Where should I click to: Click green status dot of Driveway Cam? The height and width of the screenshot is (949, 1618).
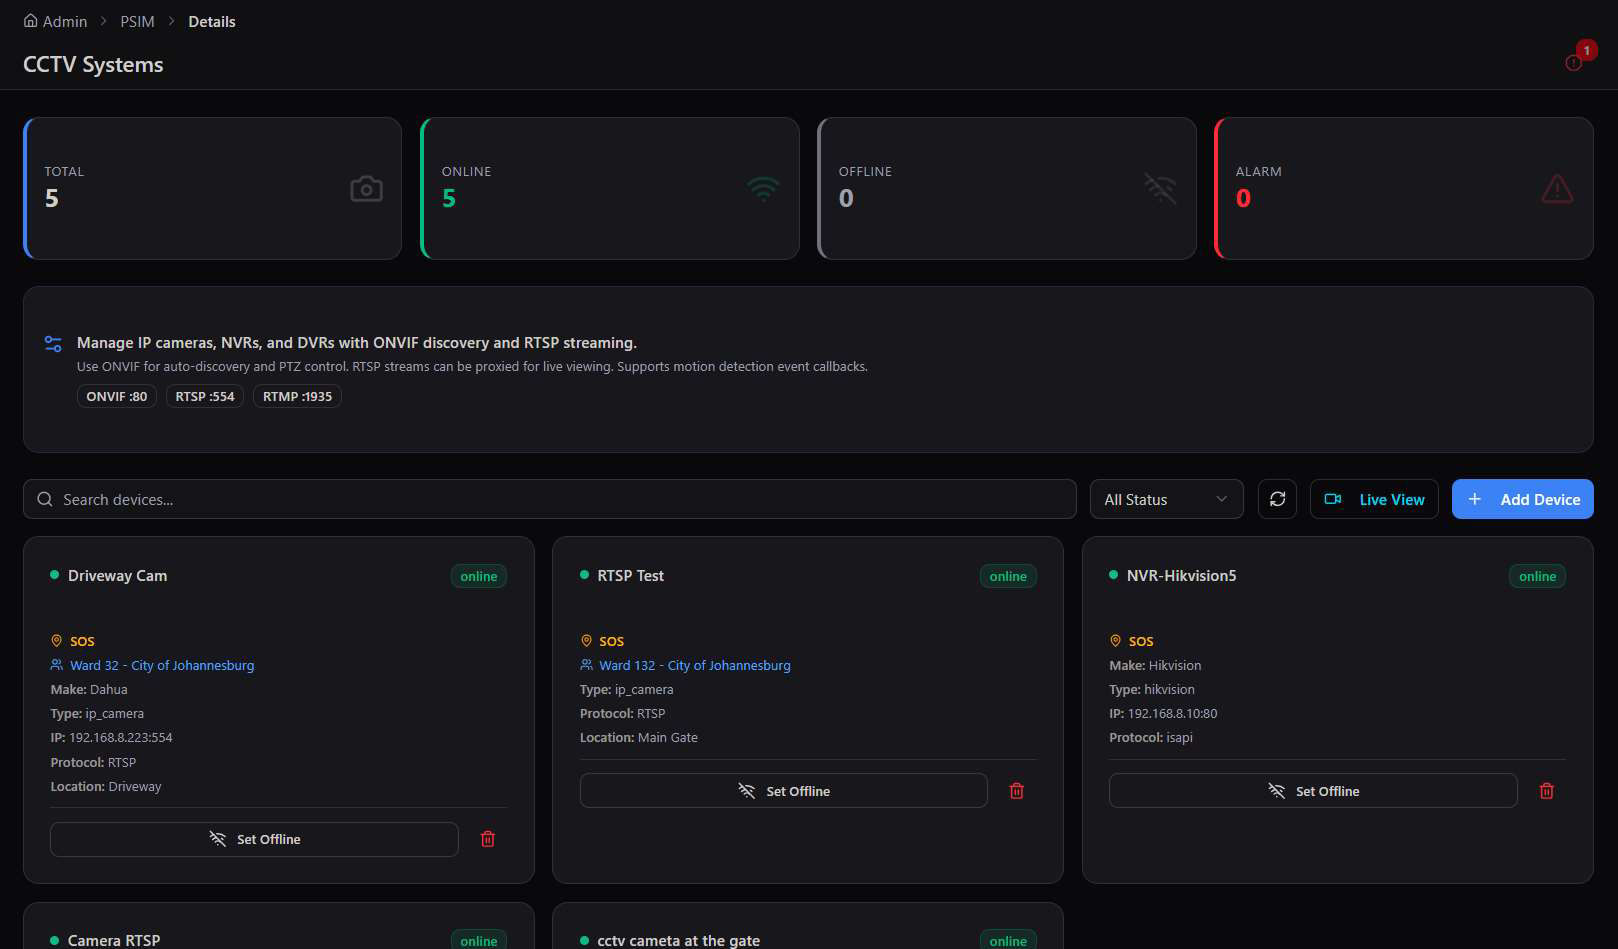[54, 575]
